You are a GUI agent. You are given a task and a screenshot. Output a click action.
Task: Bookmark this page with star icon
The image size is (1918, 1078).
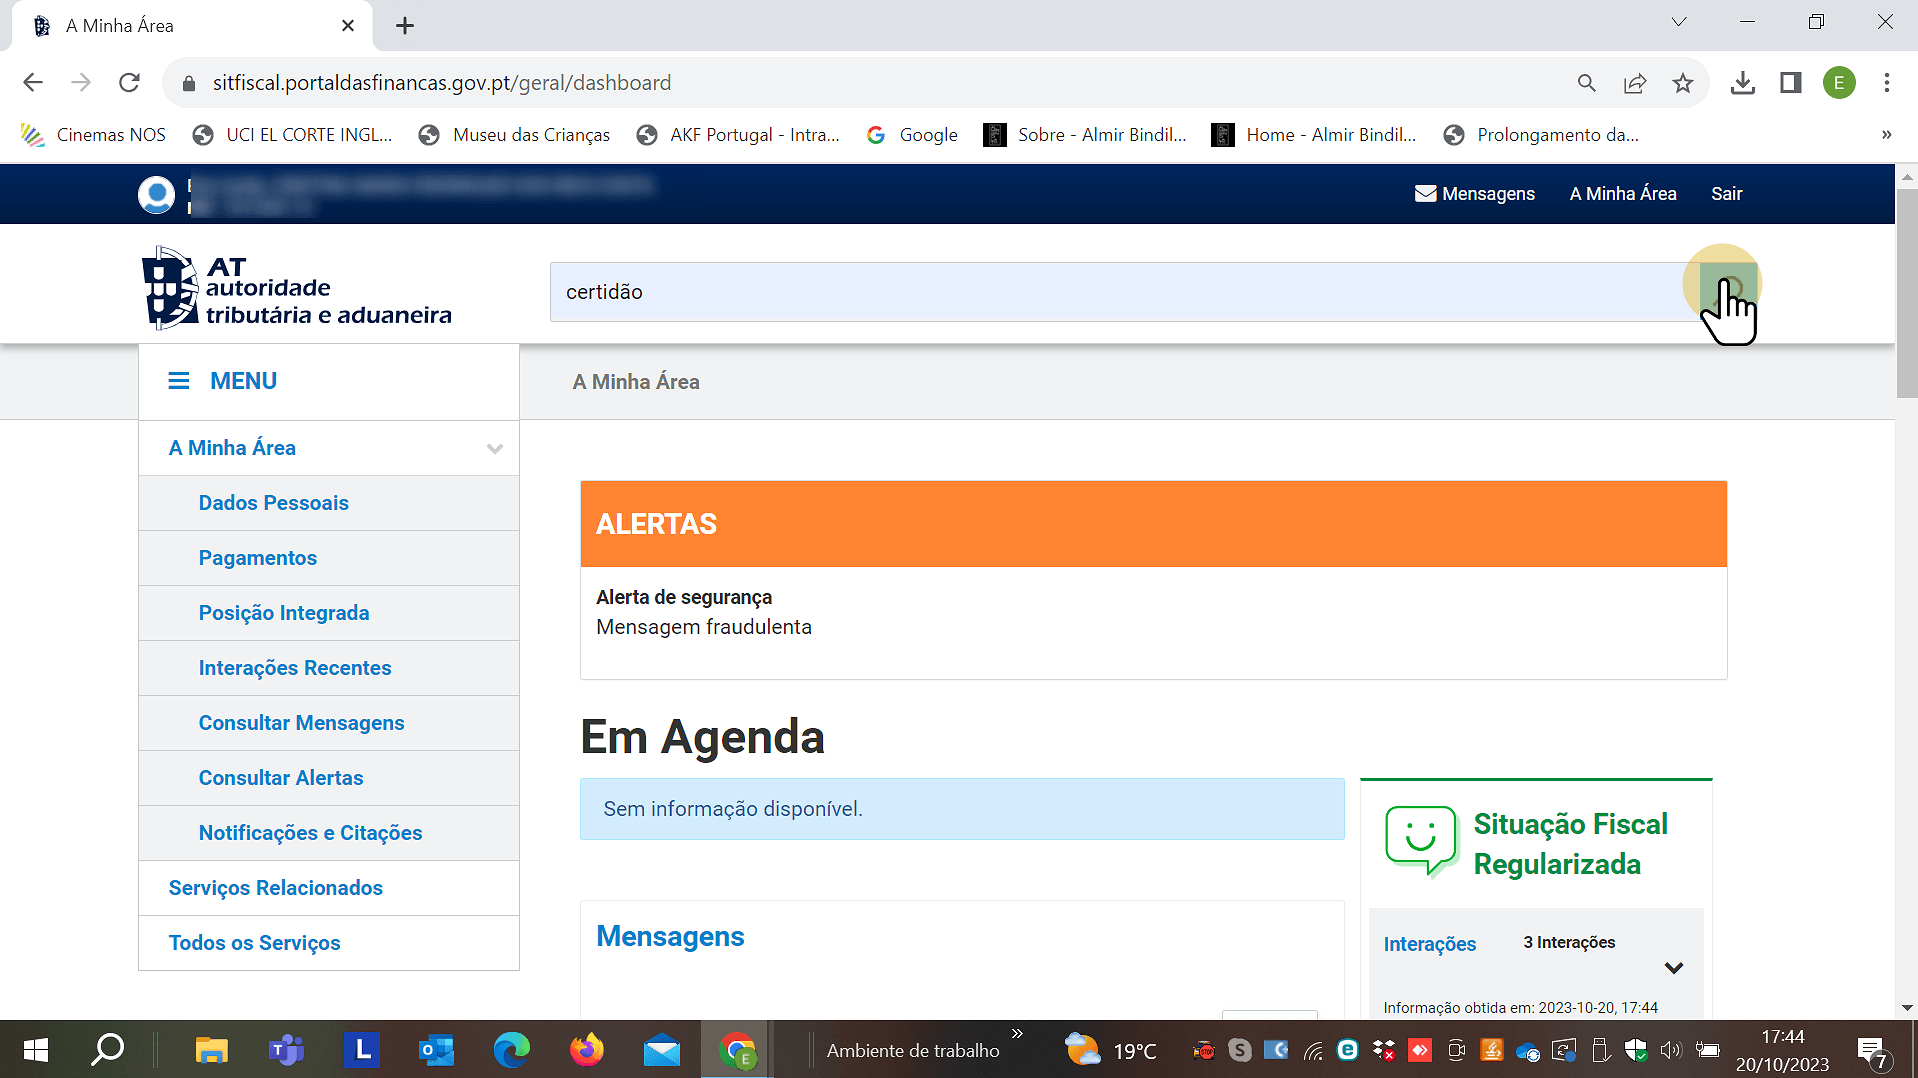[x=1683, y=83]
